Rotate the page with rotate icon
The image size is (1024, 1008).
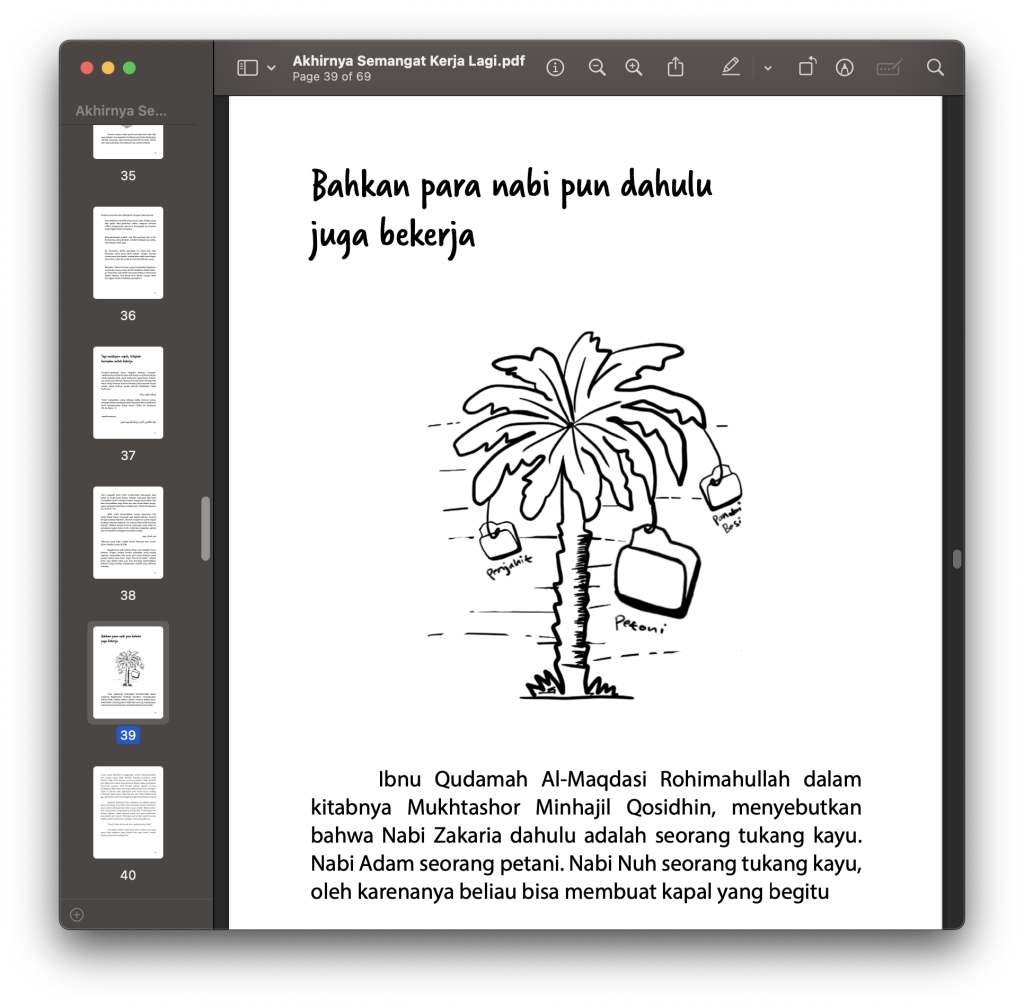click(x=807, y=67)
